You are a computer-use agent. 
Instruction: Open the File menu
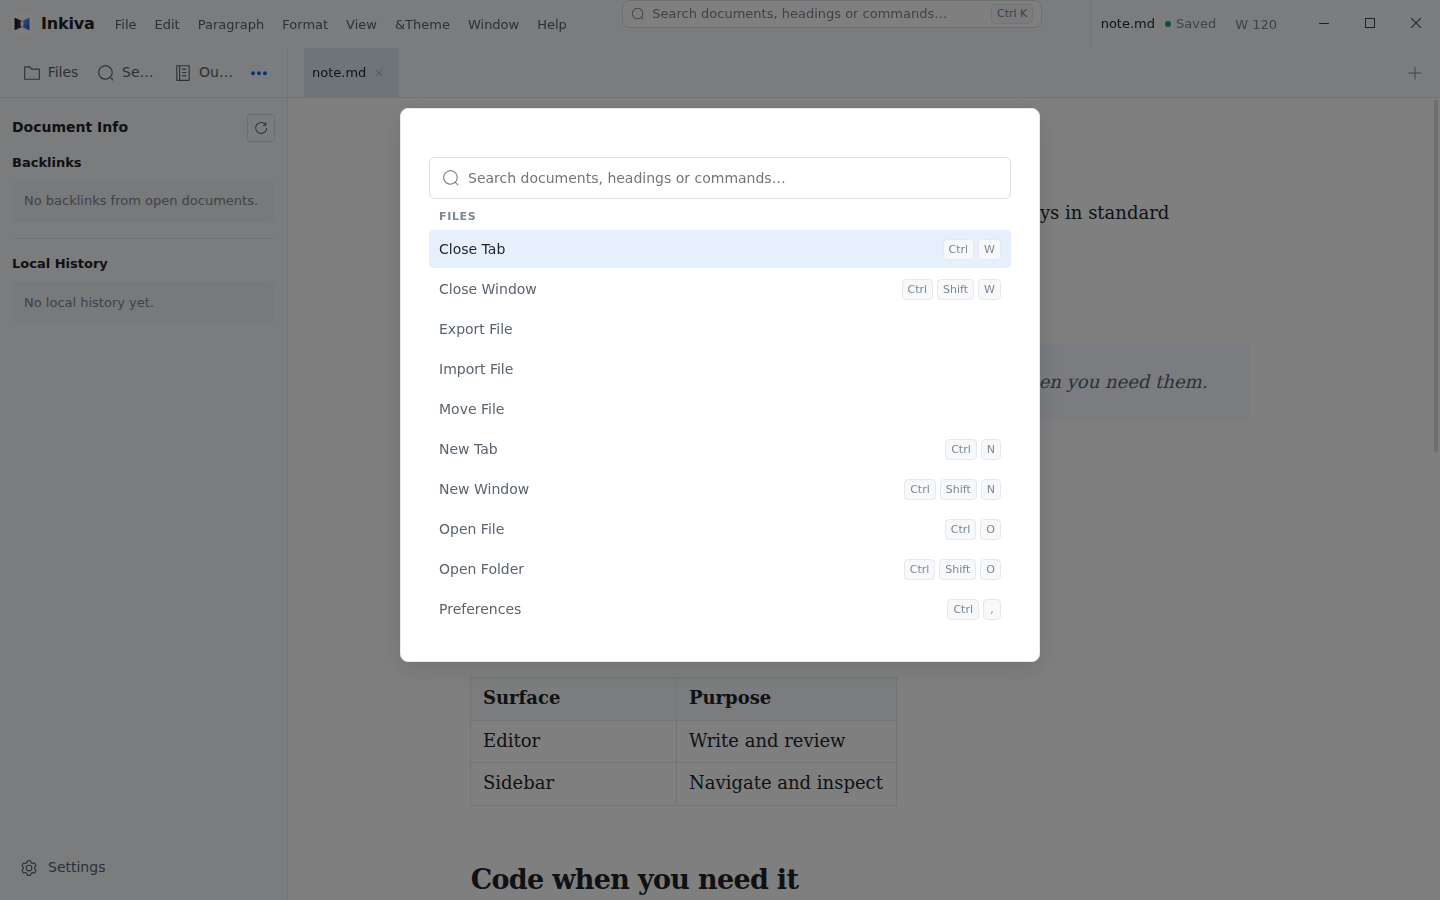point(125,24)
